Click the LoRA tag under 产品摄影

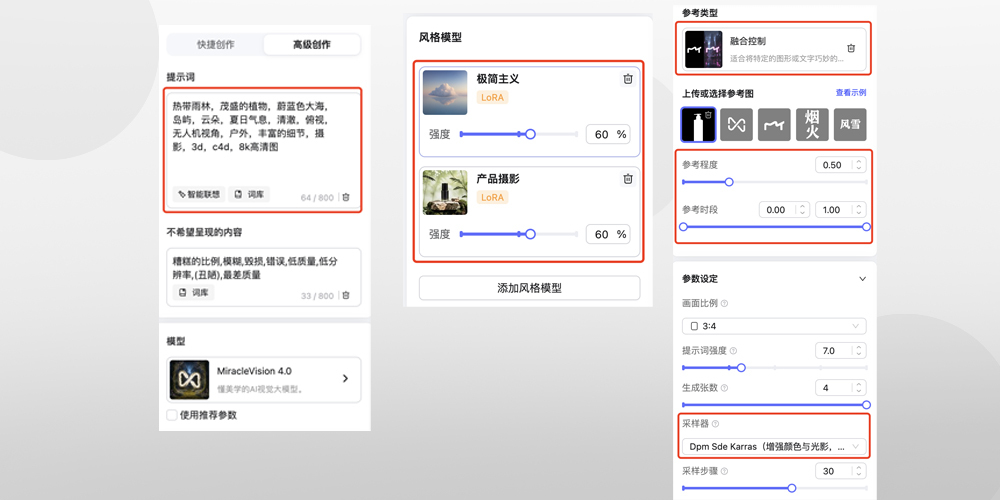click(x=492, y=198)
